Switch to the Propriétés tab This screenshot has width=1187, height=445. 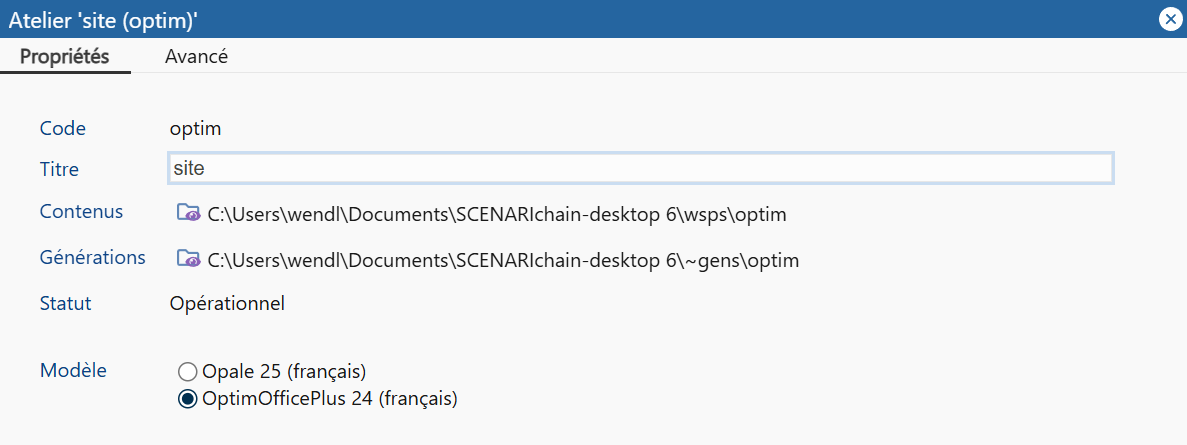65,56
